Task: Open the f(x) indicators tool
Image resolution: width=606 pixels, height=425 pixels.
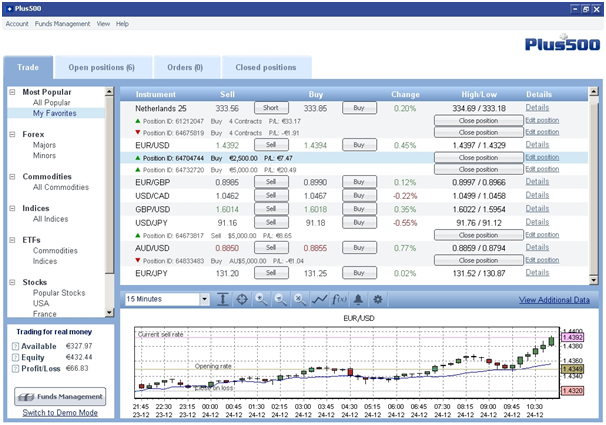Action: pyautogui.click(x=339, y=299)
